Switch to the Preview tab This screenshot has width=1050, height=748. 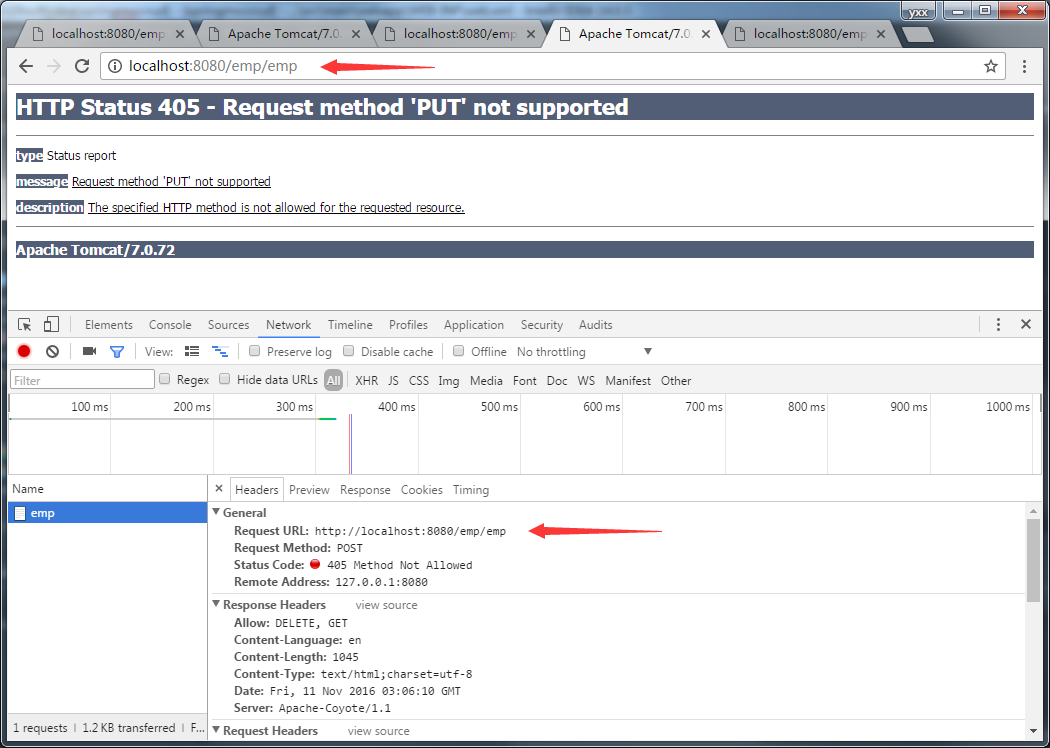(309, 490)
